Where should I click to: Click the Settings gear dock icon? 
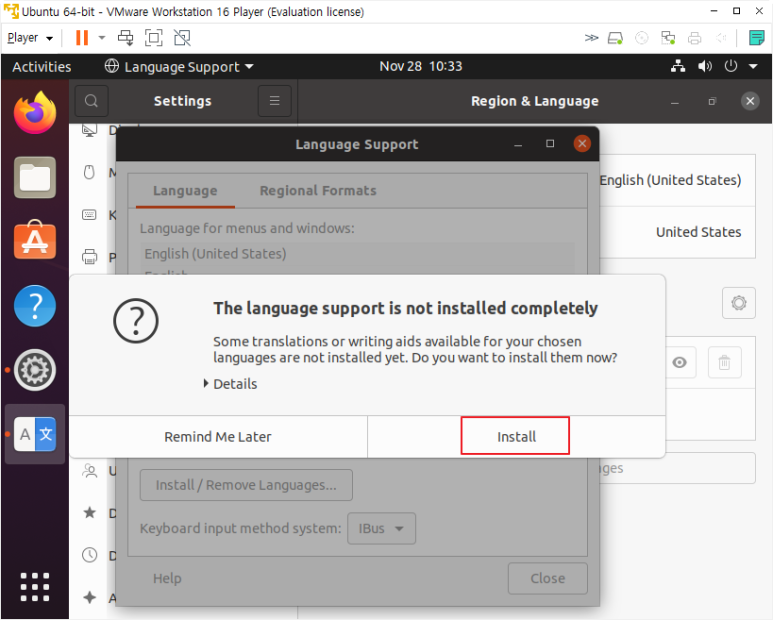35,370
